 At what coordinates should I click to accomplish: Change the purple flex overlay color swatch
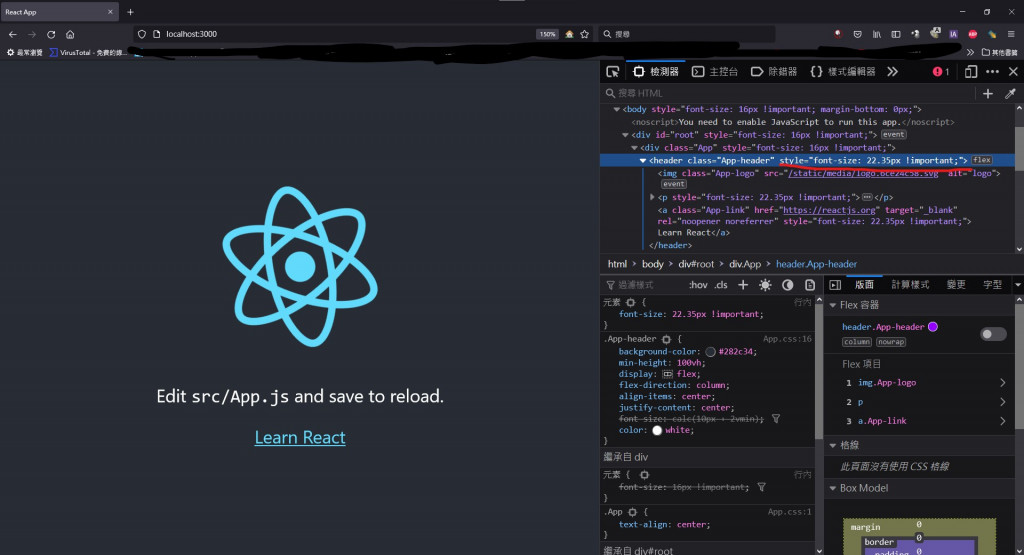click(x=933, y=327)
